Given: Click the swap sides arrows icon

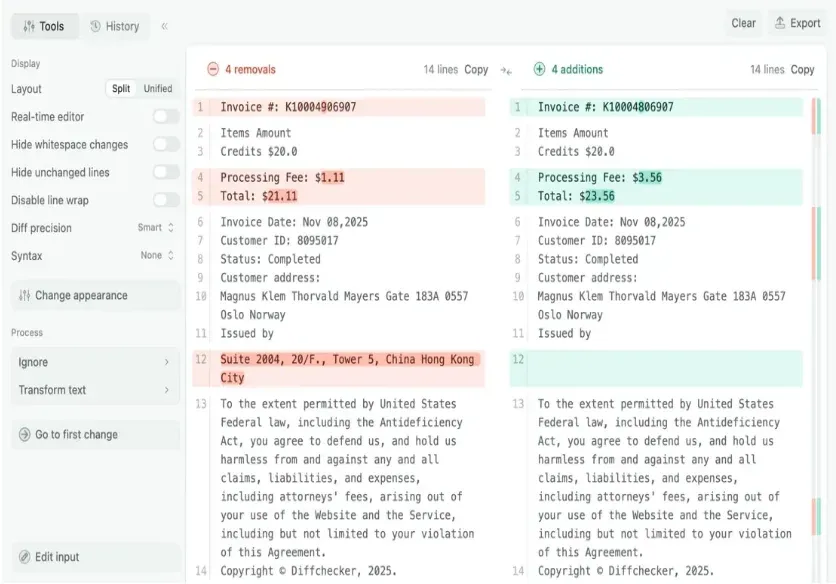Looking at the screenshot, I should tap(506, 70).
